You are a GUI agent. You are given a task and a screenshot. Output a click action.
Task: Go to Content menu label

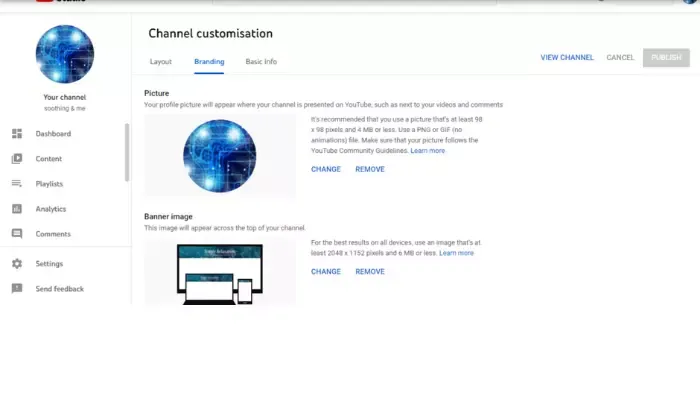coord(49,158)
